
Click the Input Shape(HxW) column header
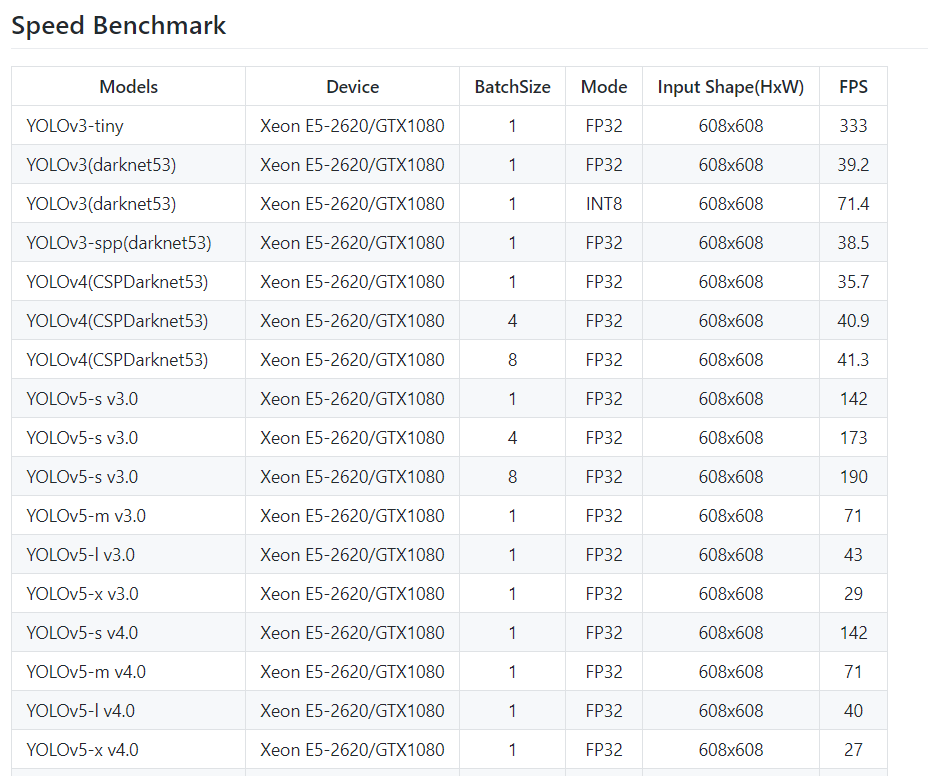(x=730, y=87)
